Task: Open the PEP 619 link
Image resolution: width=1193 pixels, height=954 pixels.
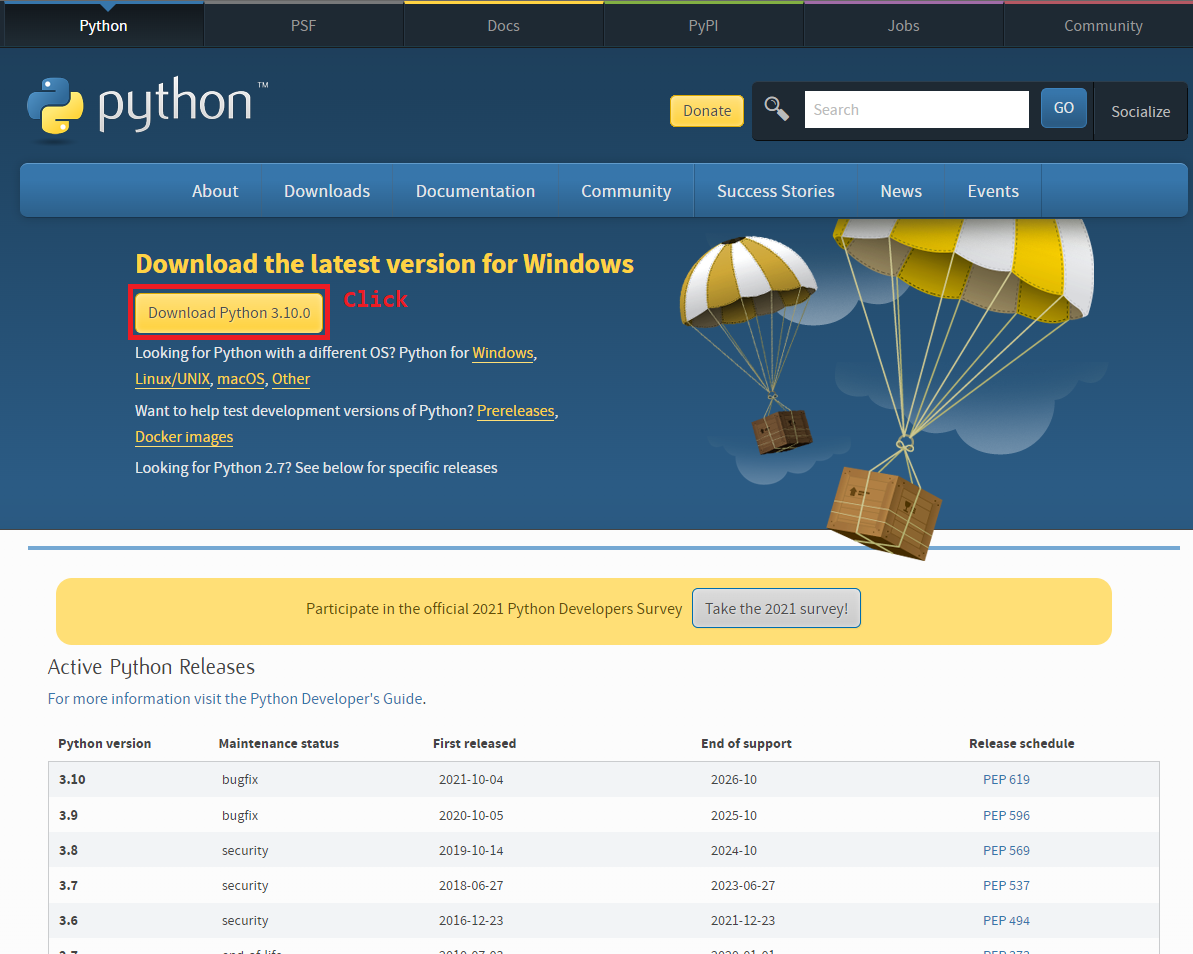Action: pos(1006,779)
